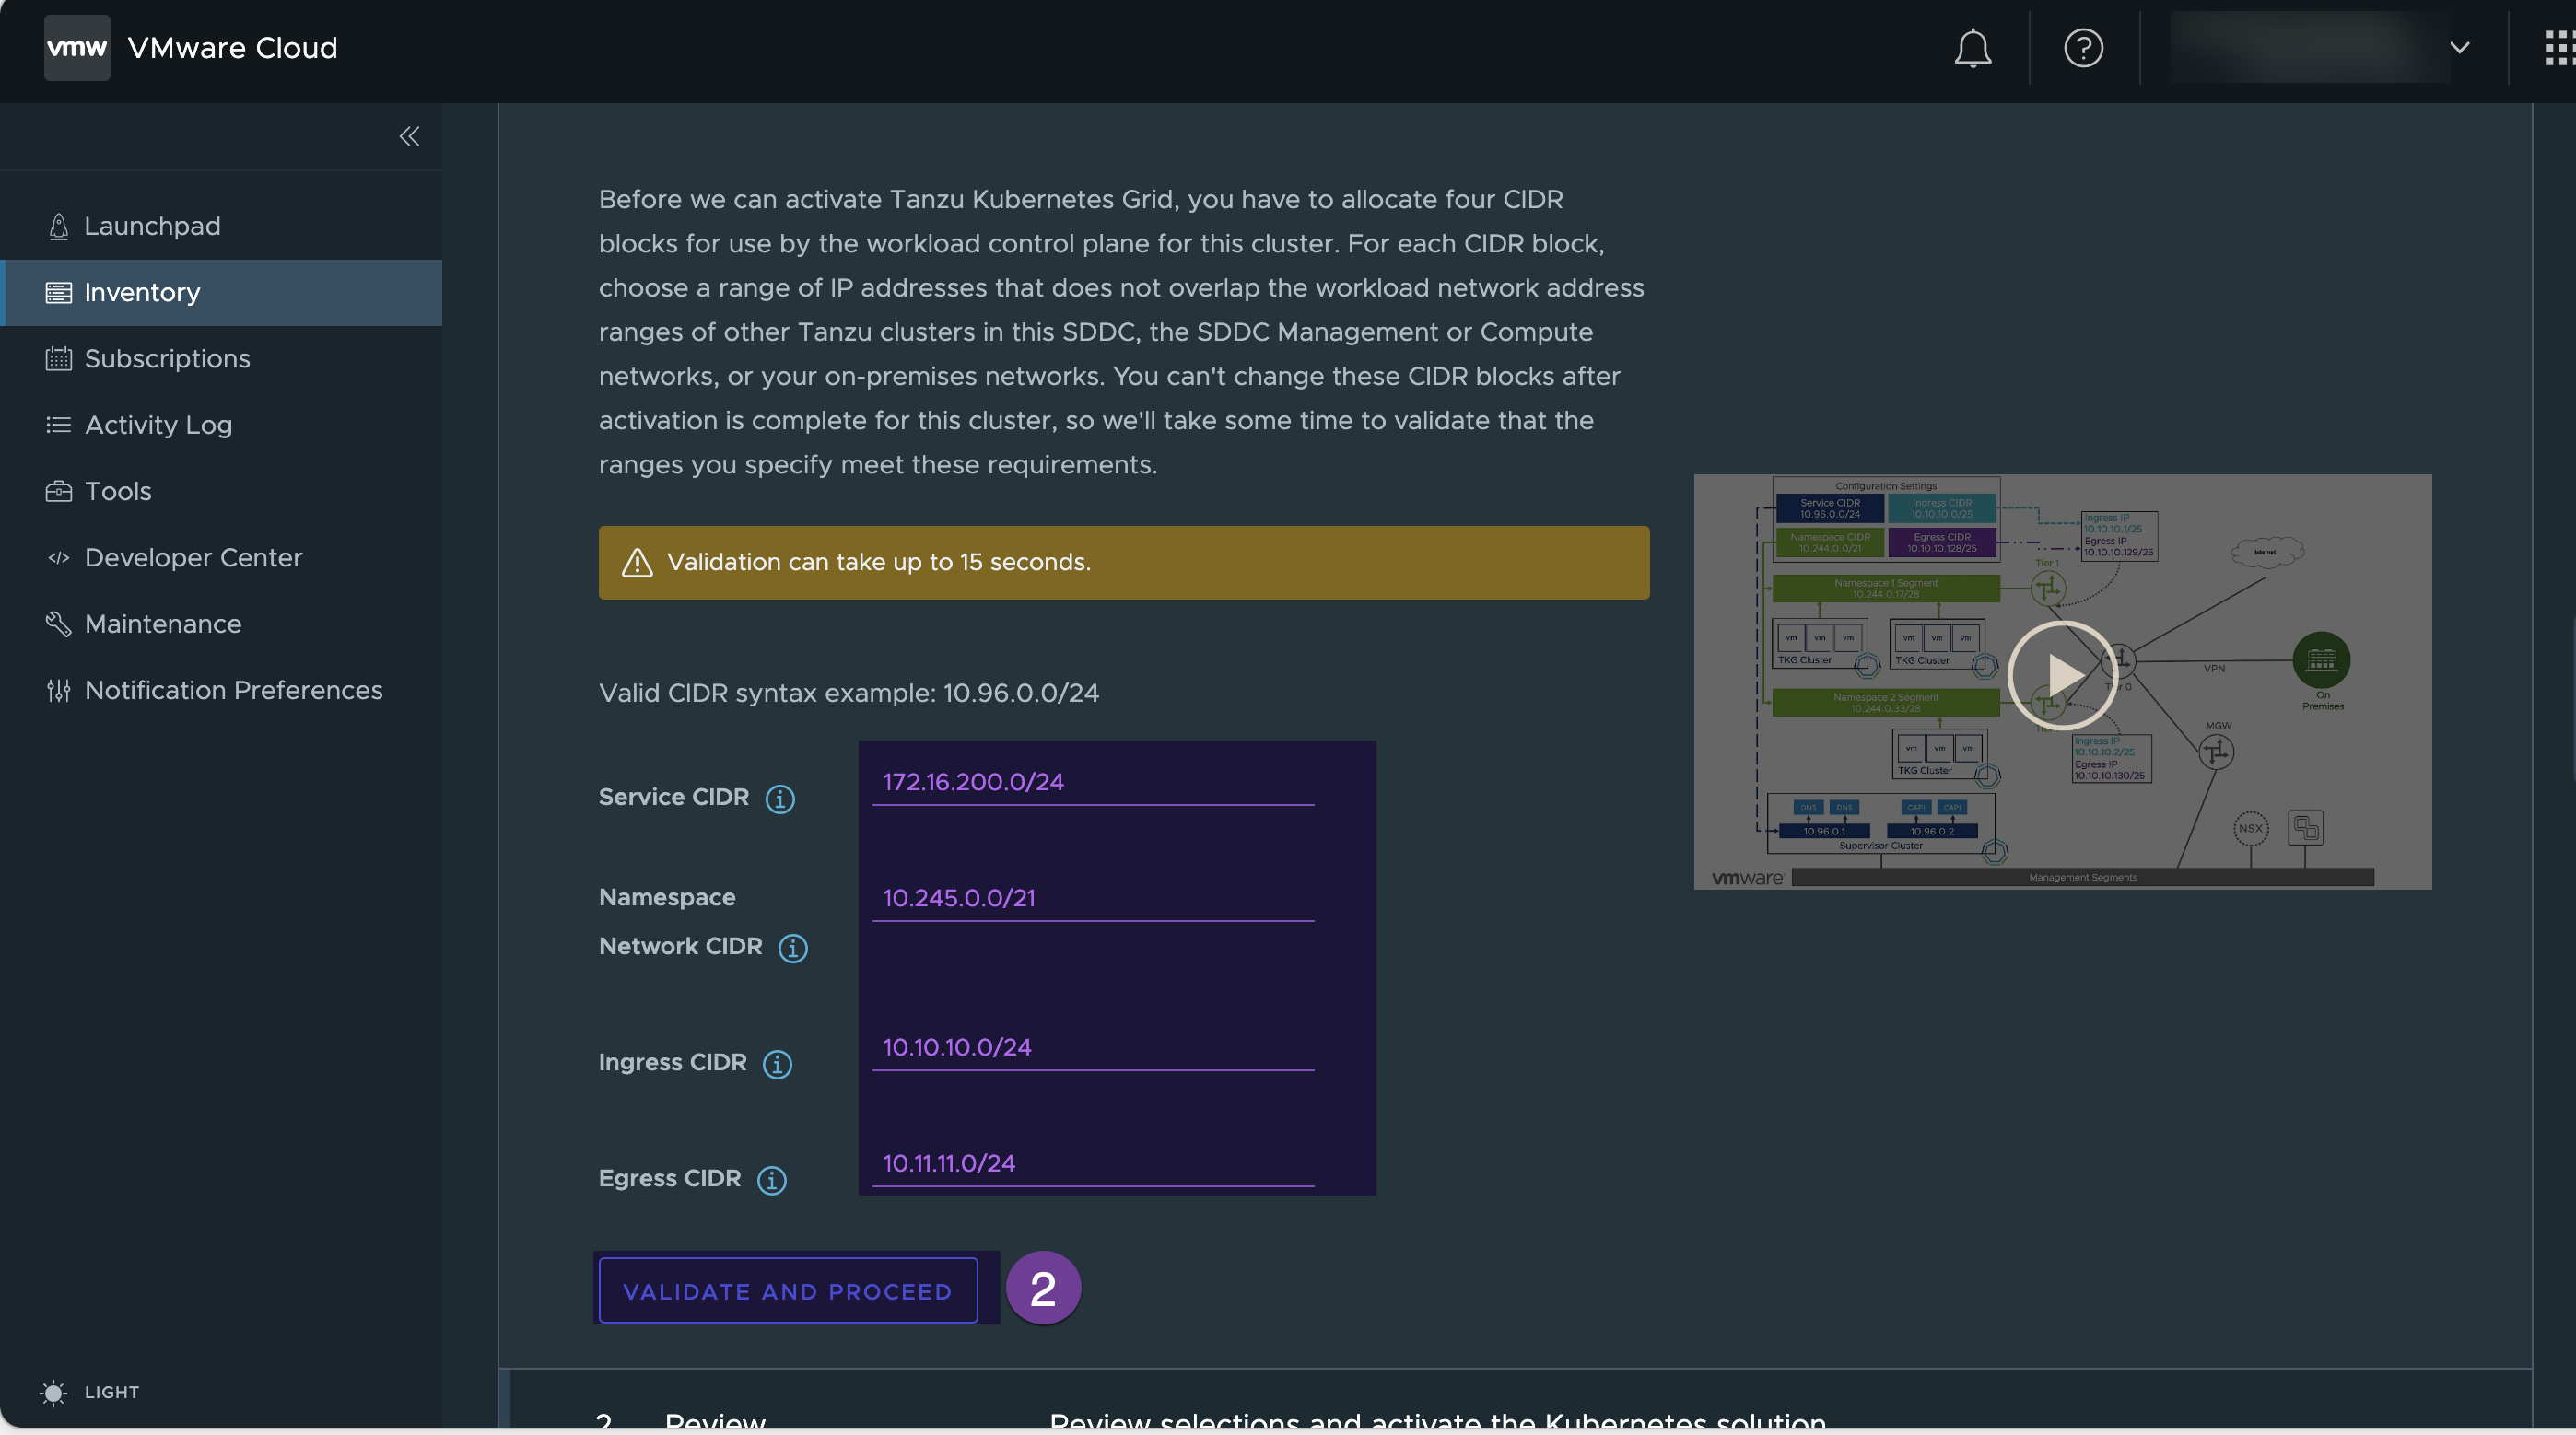Click the warning triangle in validation banner
Image resolution: width=2576 pixels, height=1435 pixels.
637,562
